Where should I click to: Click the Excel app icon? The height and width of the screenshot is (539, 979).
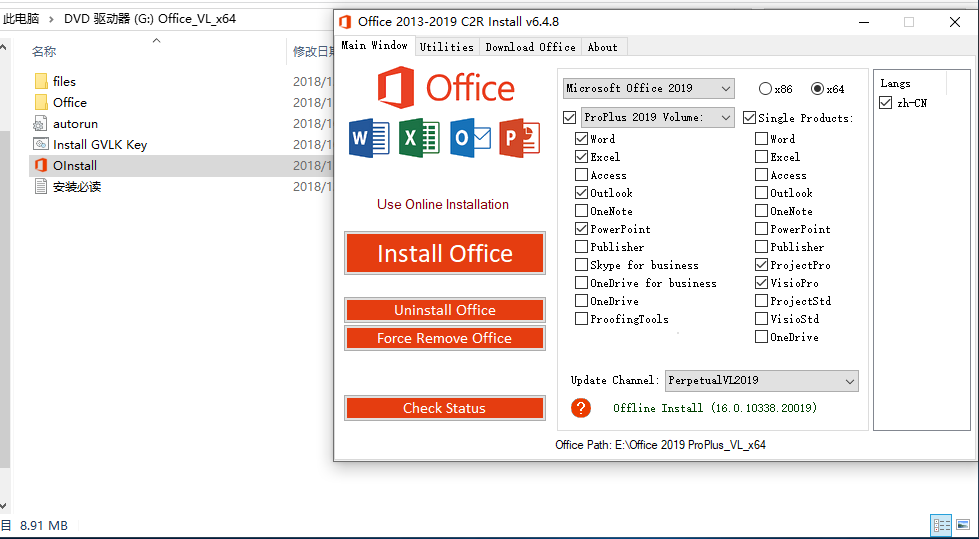(419, 137)
